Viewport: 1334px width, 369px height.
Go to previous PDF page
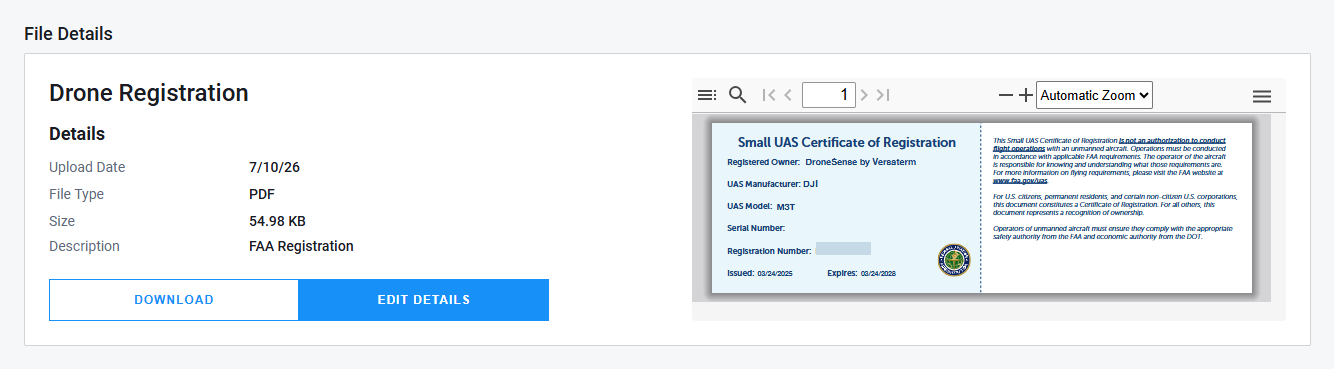pos(788,95)
